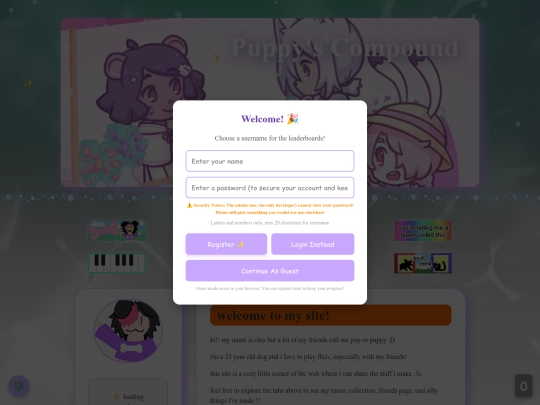Screen dimensions: 540x405
Task: Click the loading widget below the avatar
Action: pyautogui.click(x=128, y=393)
